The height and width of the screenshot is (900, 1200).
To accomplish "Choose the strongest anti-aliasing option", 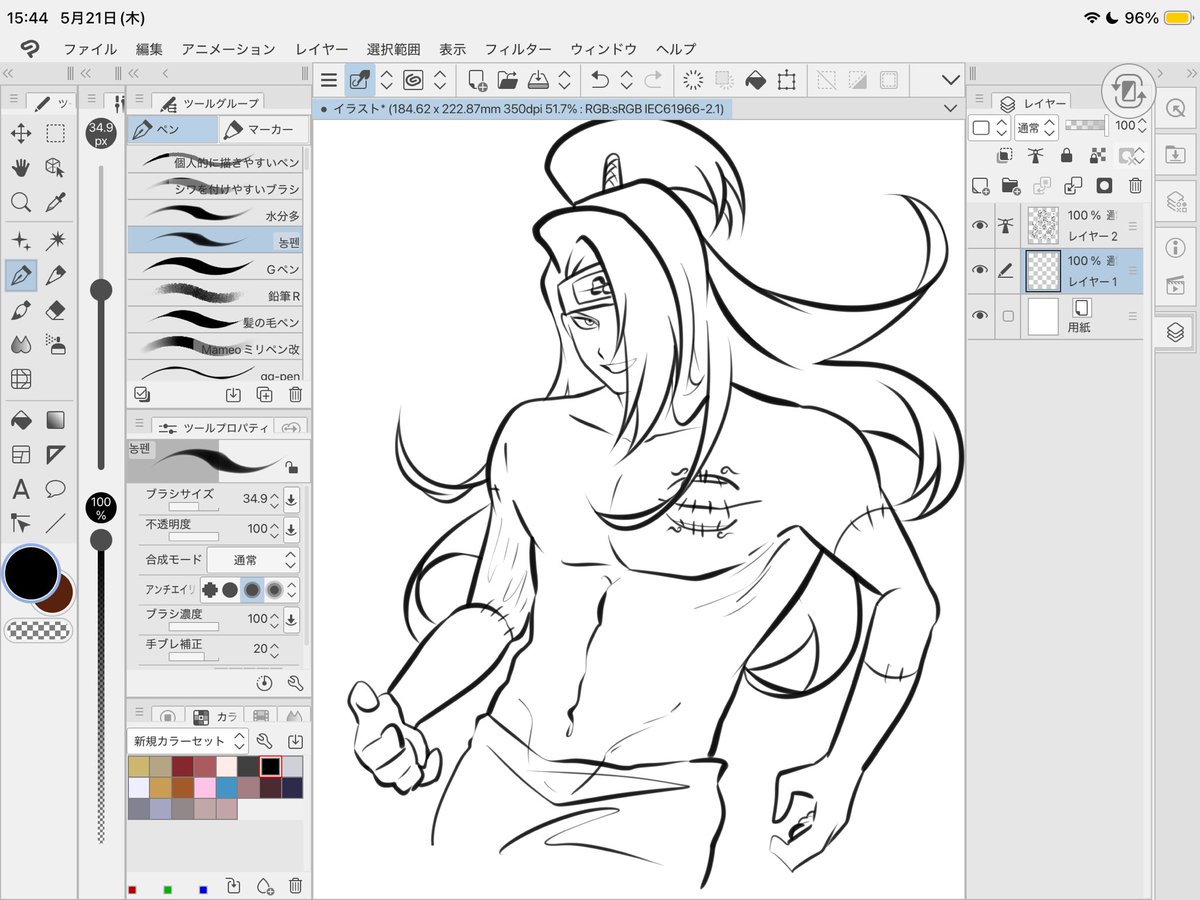I will point(273,590).
